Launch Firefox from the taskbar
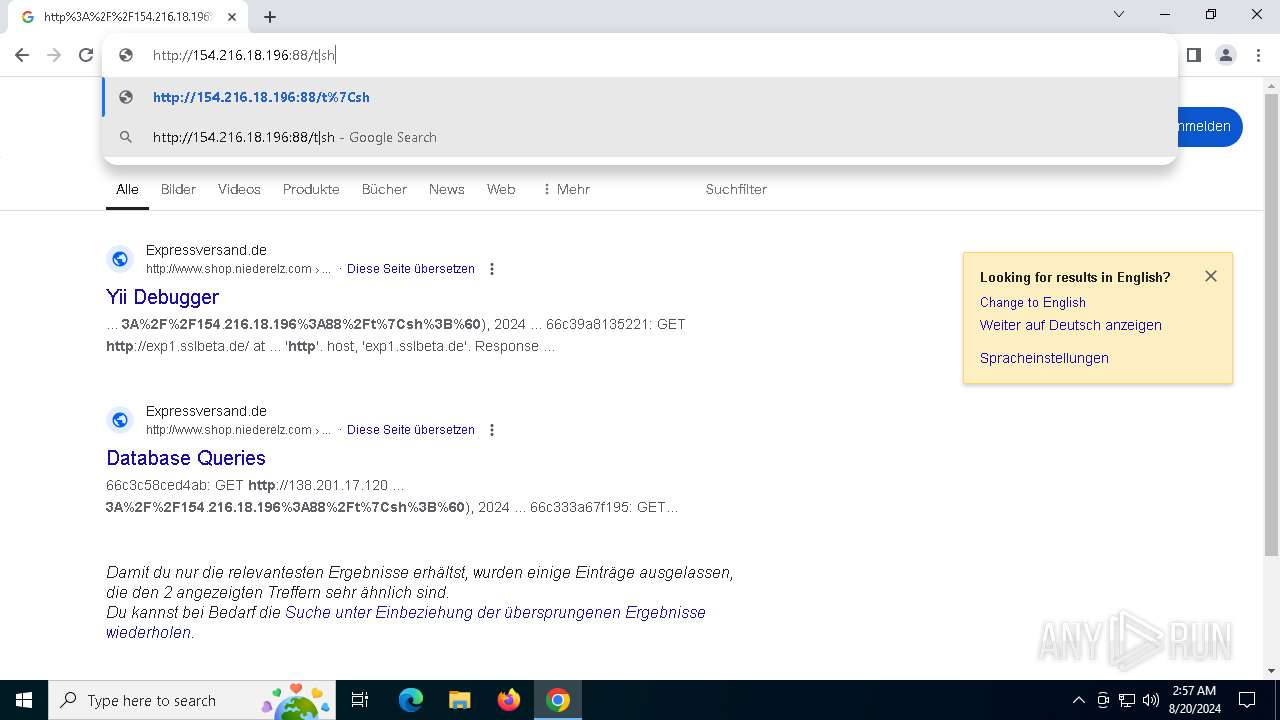The image size is (1280, 720). 509,700
